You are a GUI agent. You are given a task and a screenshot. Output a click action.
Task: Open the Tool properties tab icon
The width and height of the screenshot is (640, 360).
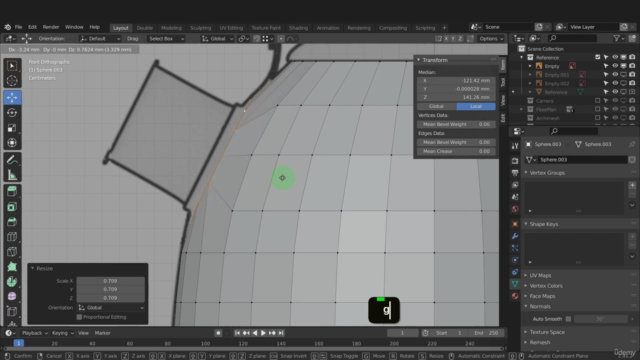pos(515,146)
